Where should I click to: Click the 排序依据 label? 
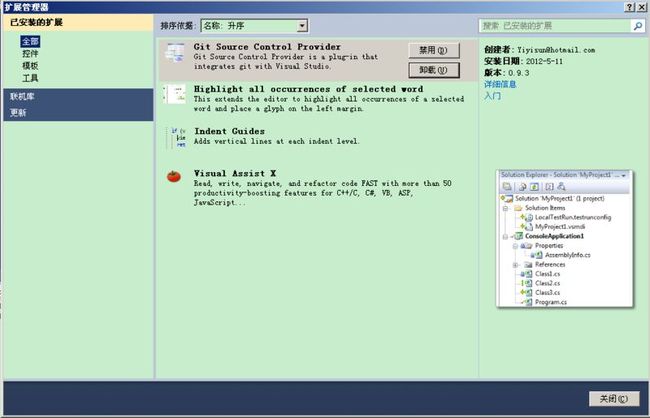(x=177, y=26)
